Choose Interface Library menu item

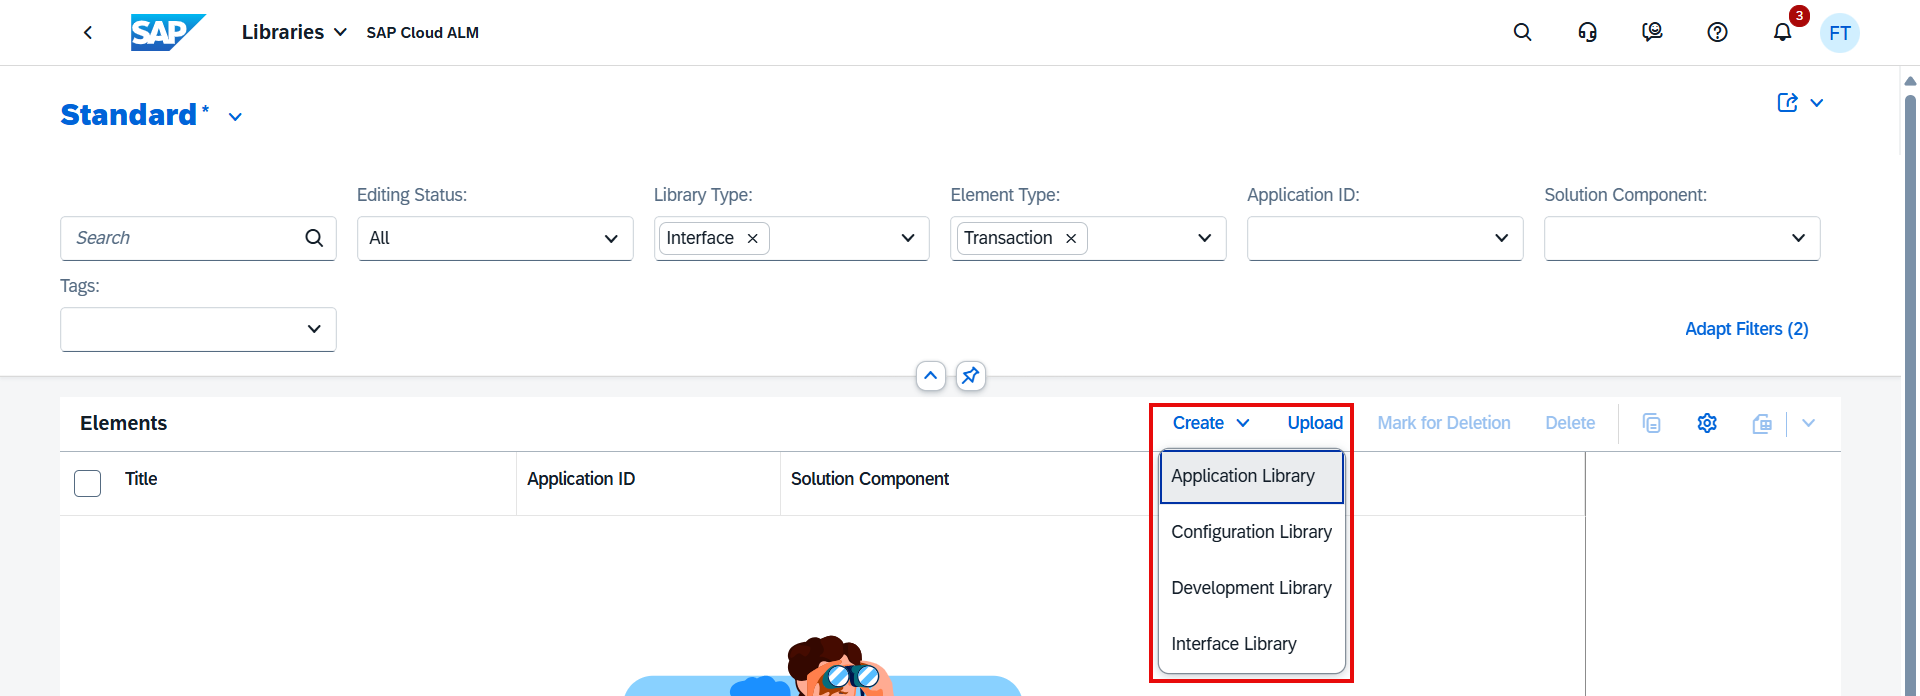pos(1233,644)
